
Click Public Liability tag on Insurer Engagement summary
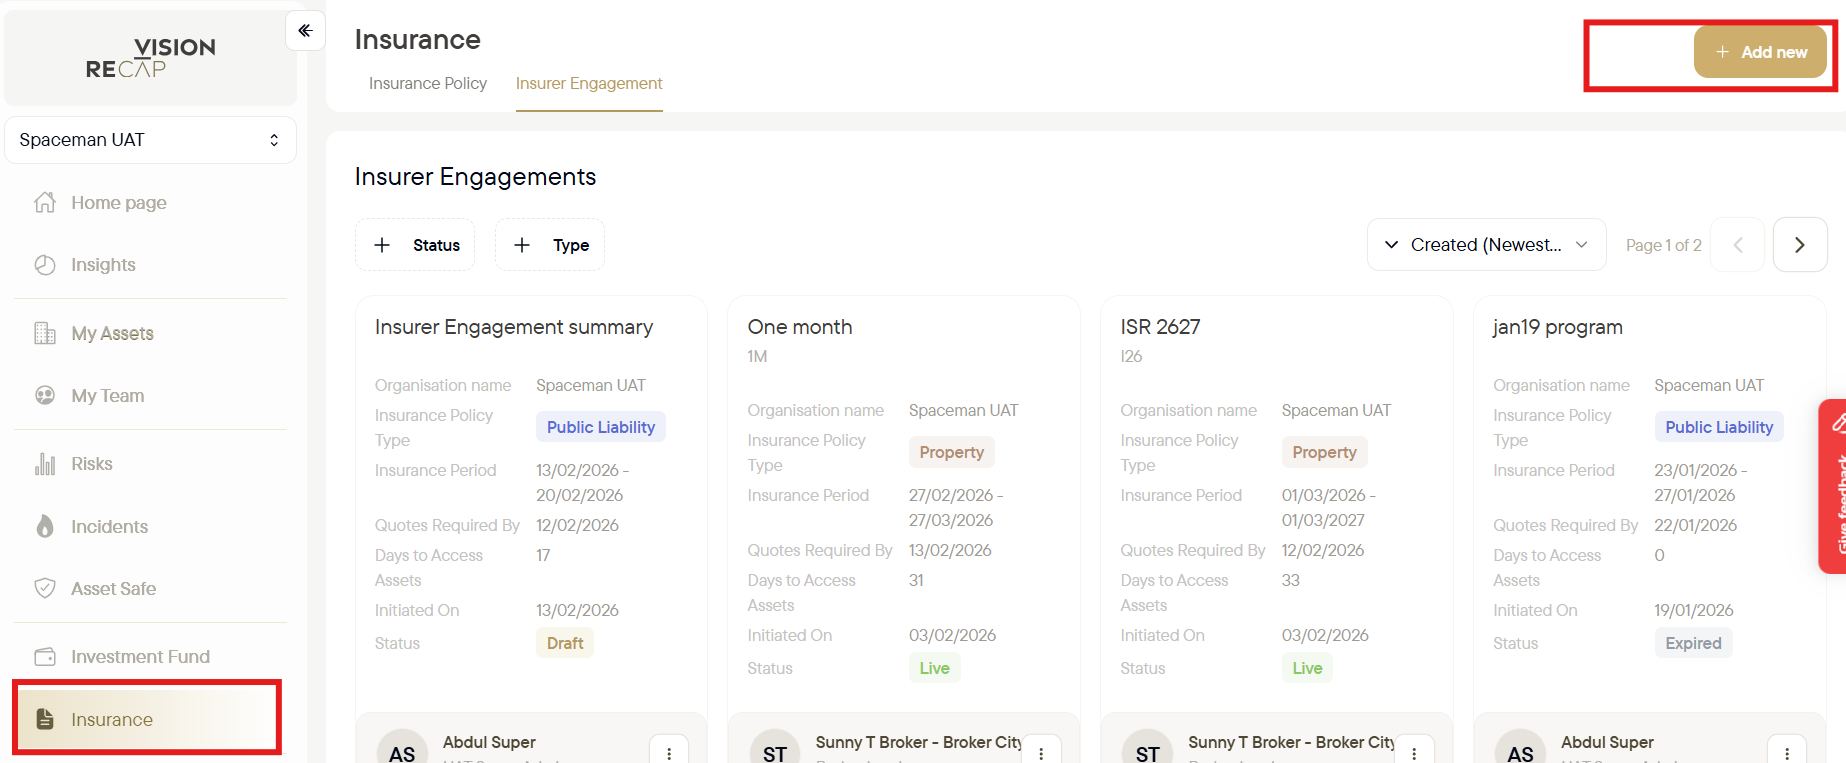tap(601, 427)
